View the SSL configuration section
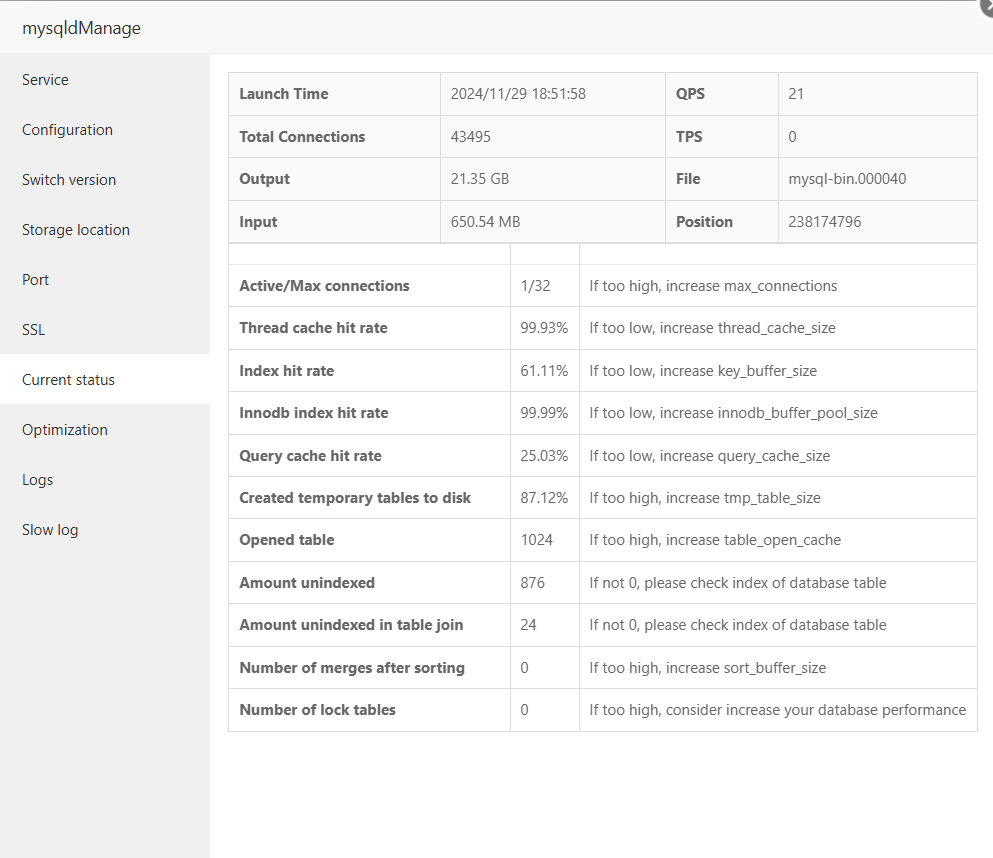The height and width of the screenshot is (858, 993). coord(33,329)
